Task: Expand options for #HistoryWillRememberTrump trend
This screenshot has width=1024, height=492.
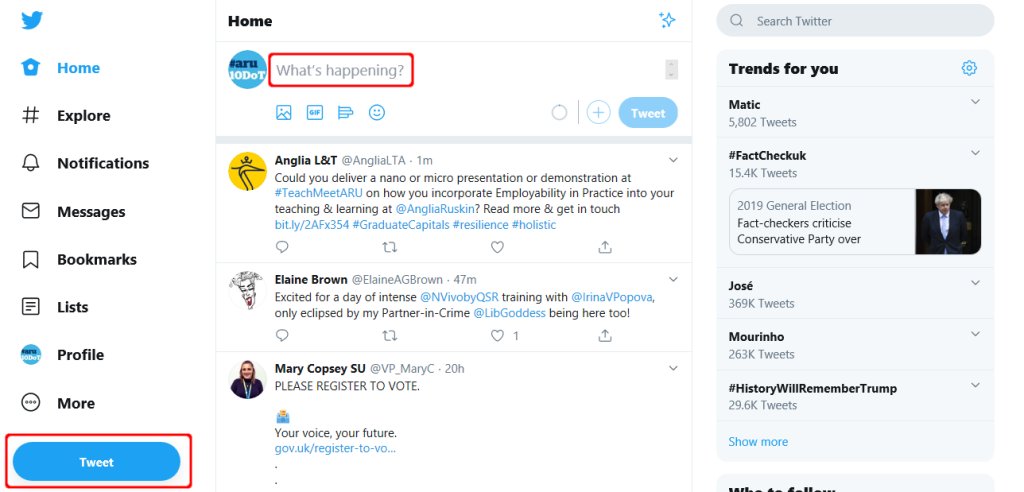Action: click(x=975, y=385)
